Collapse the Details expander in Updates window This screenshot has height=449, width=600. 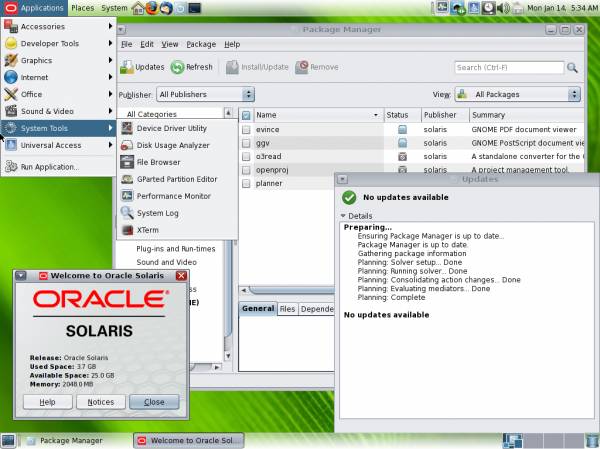[343, 216]
